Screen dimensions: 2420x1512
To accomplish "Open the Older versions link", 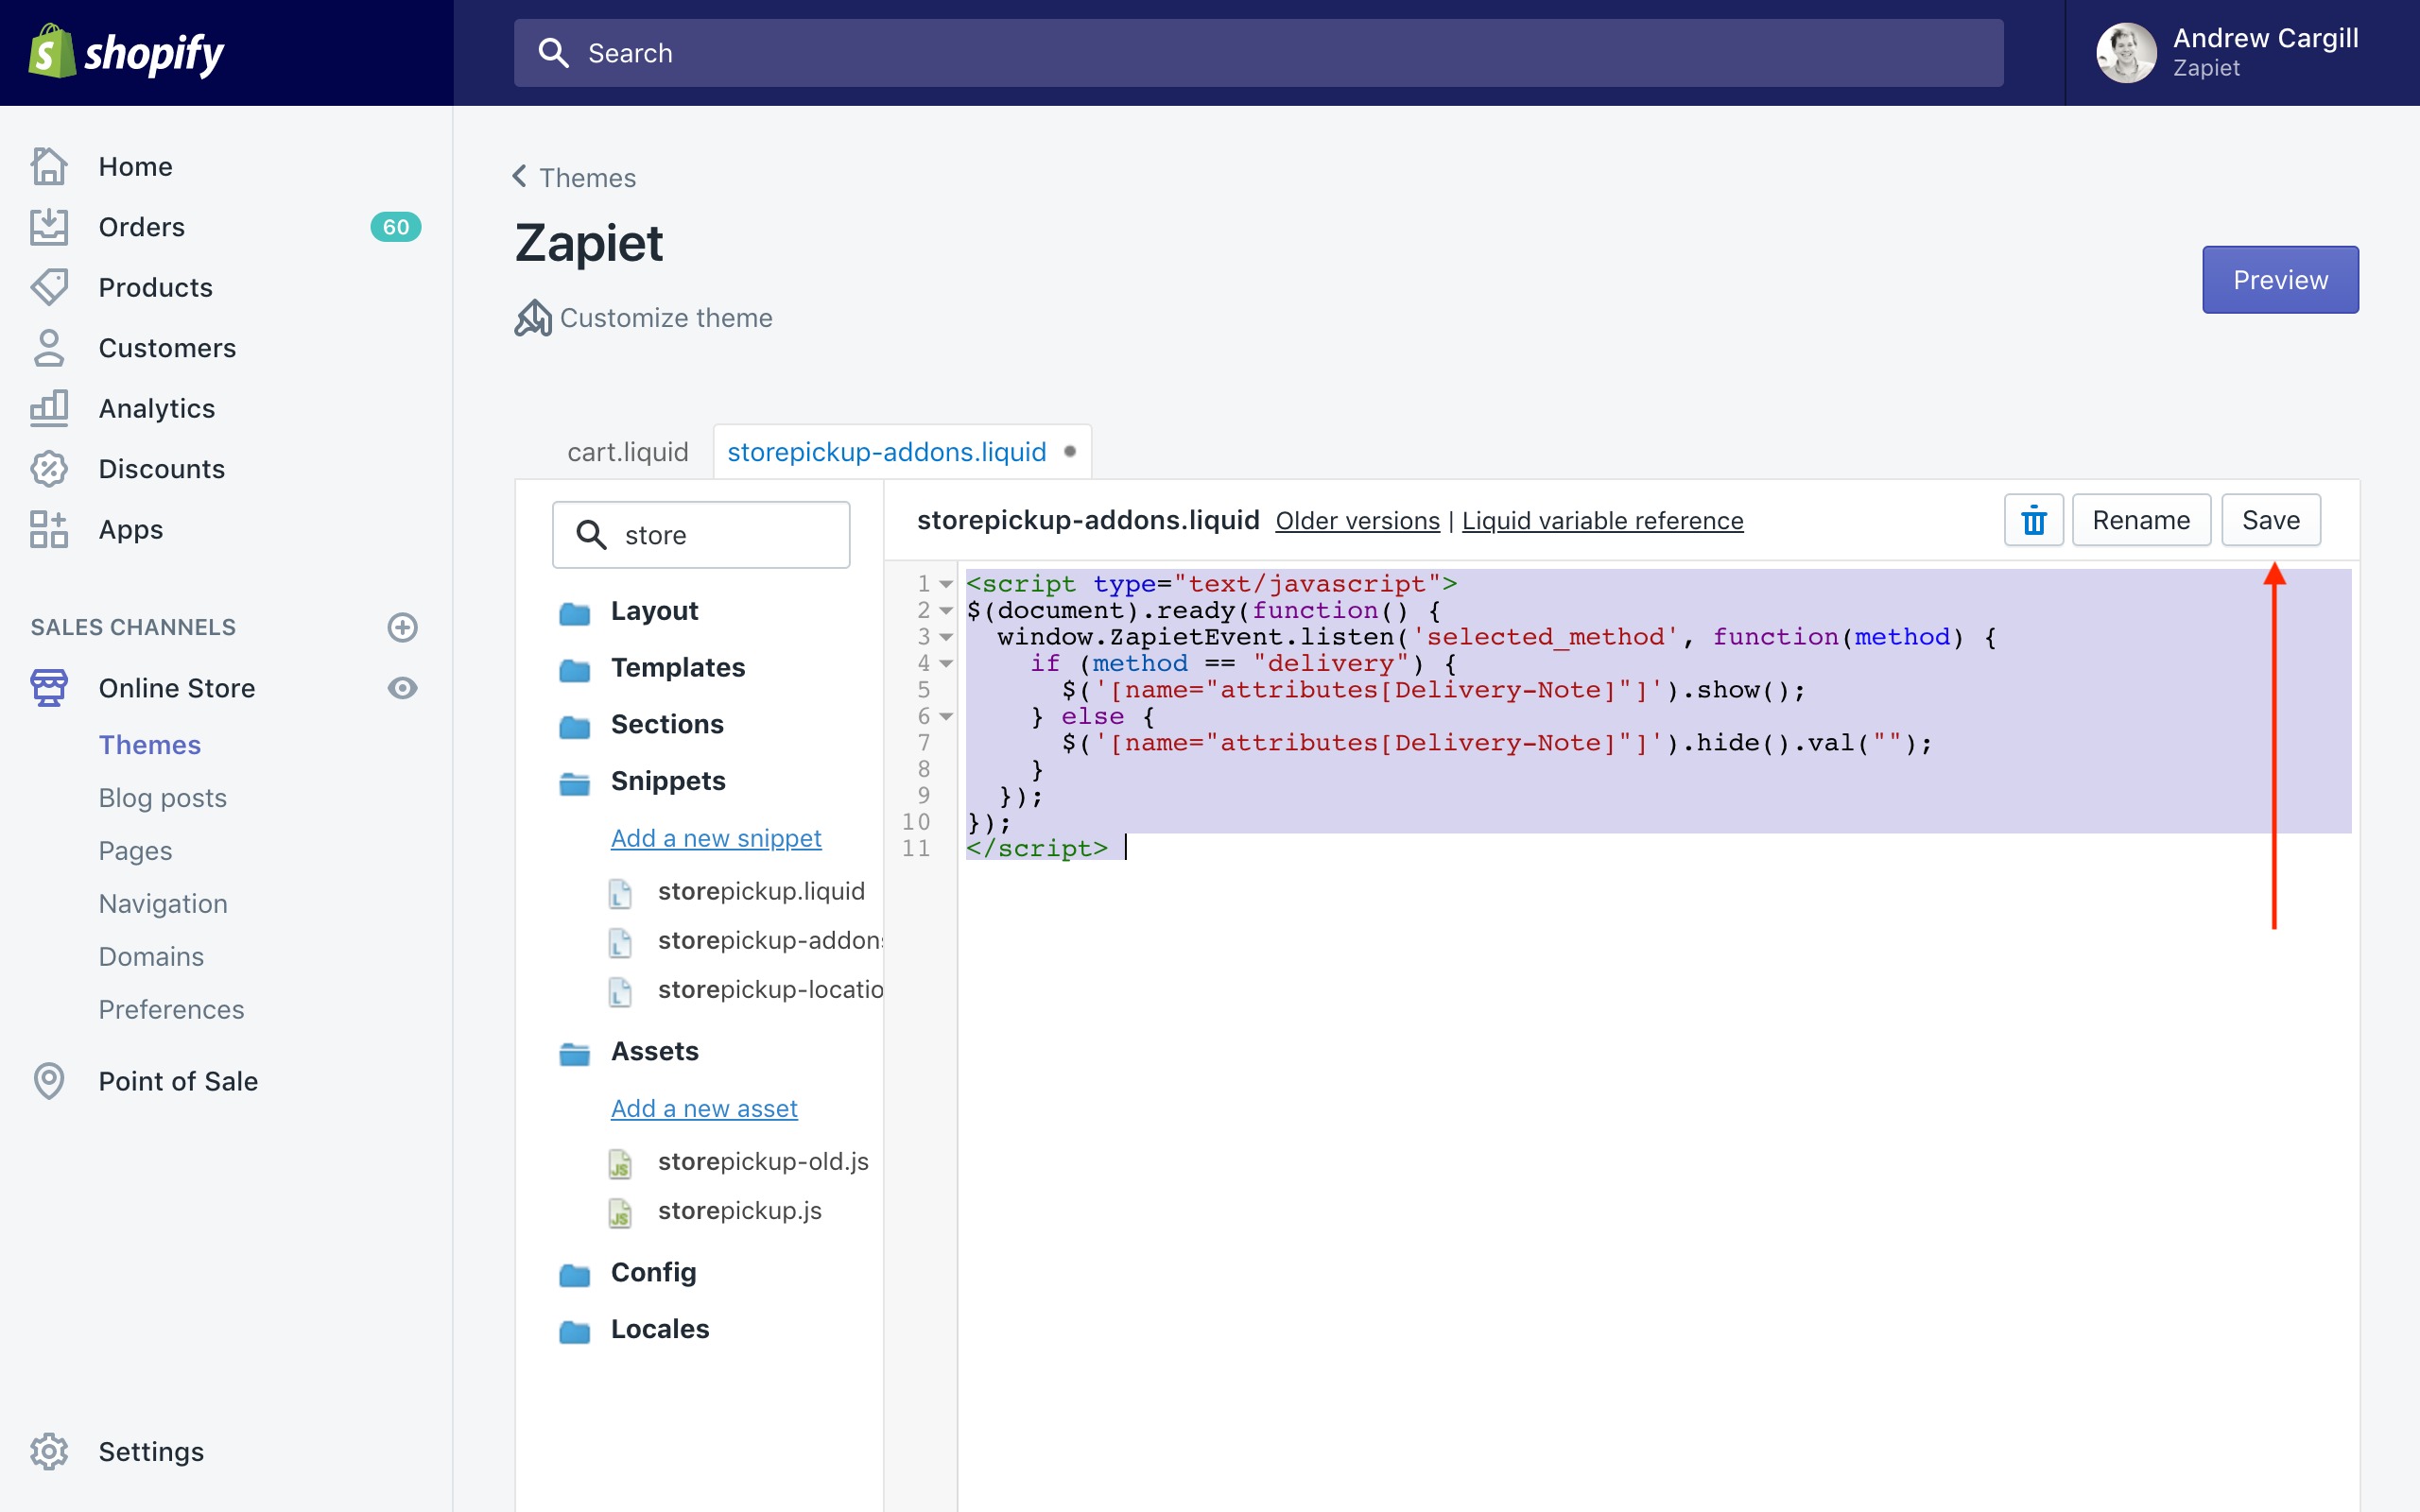I will (x=1357, y=521).
